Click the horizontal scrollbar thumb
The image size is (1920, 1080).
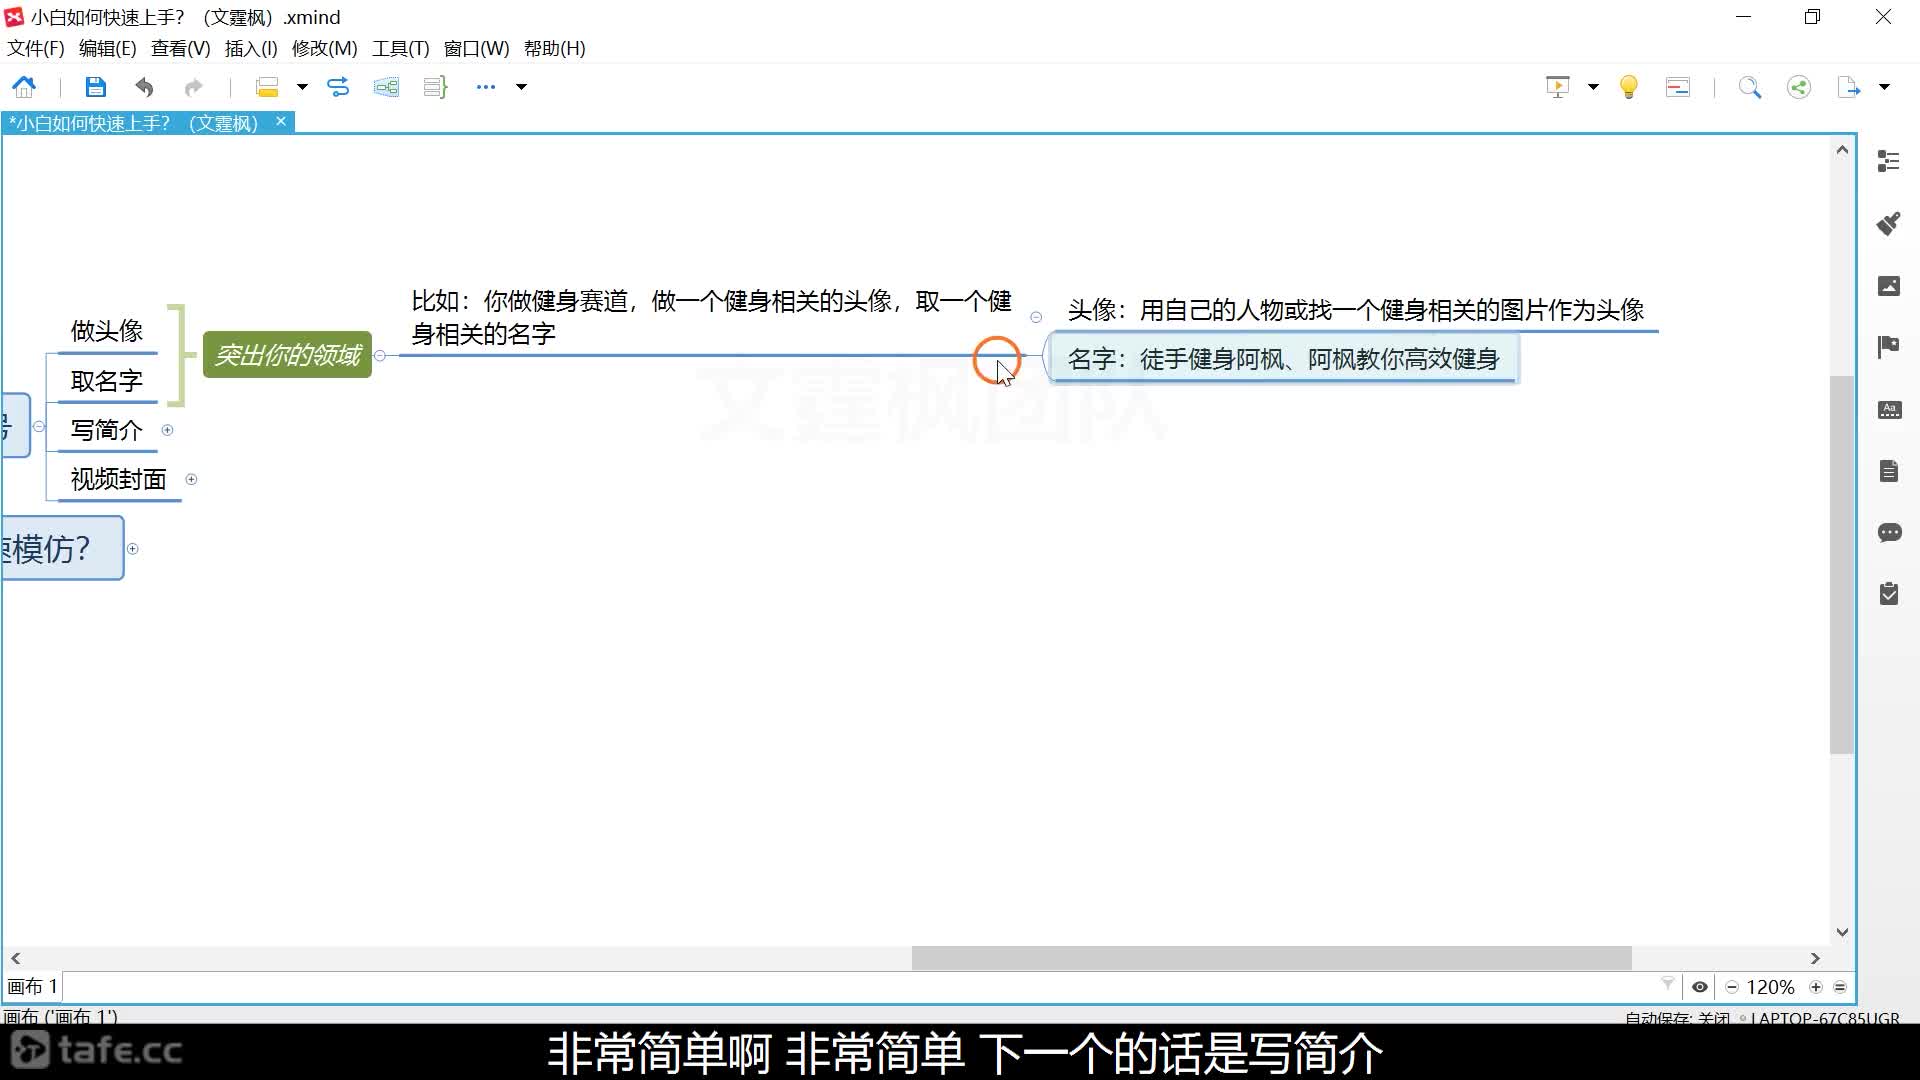coord(1271,958)
